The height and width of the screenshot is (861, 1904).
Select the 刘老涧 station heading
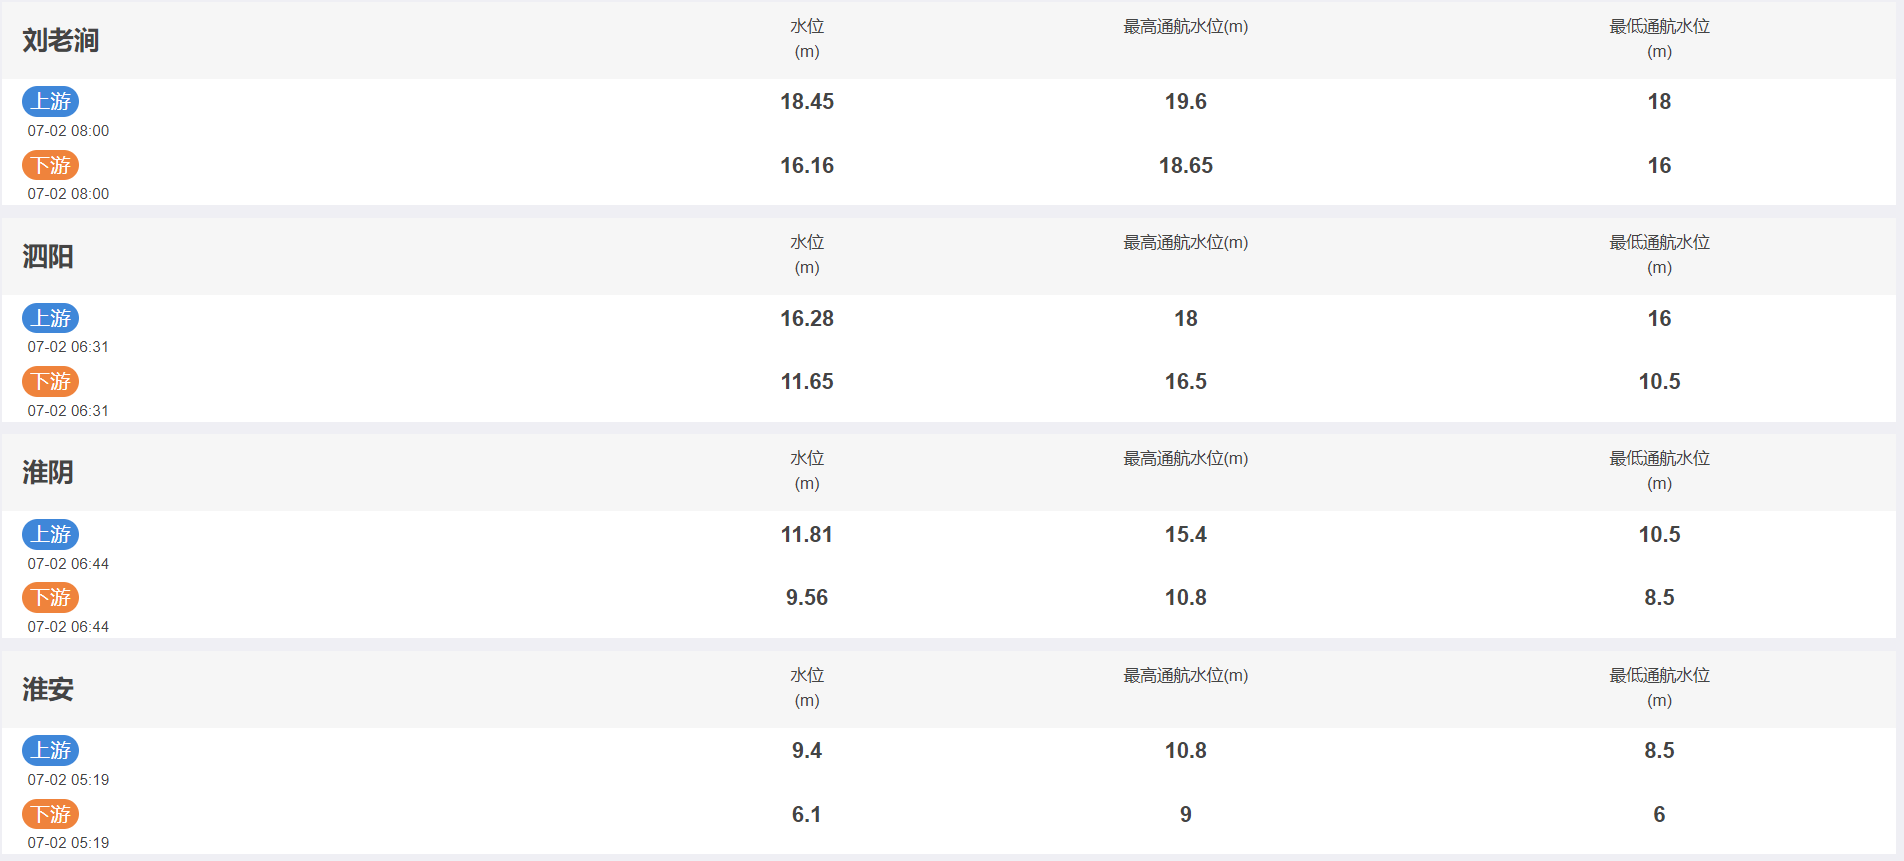coord(61,40)
